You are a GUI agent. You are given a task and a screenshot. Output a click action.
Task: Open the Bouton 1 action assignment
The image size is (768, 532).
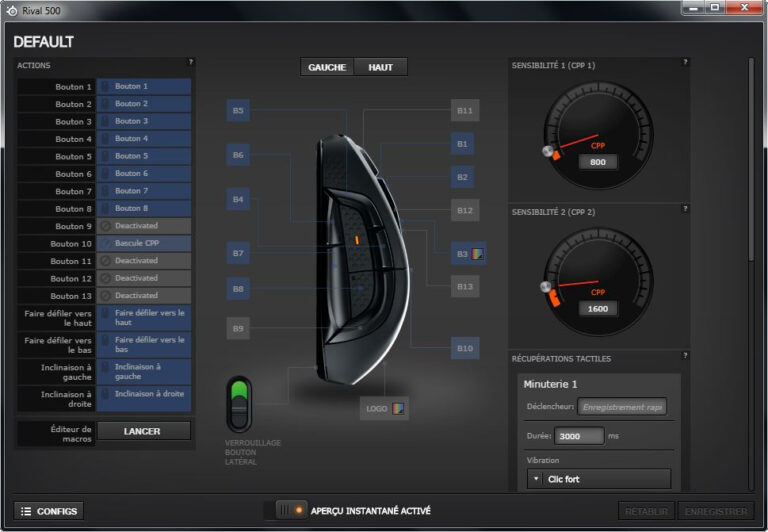click(144, 86)
